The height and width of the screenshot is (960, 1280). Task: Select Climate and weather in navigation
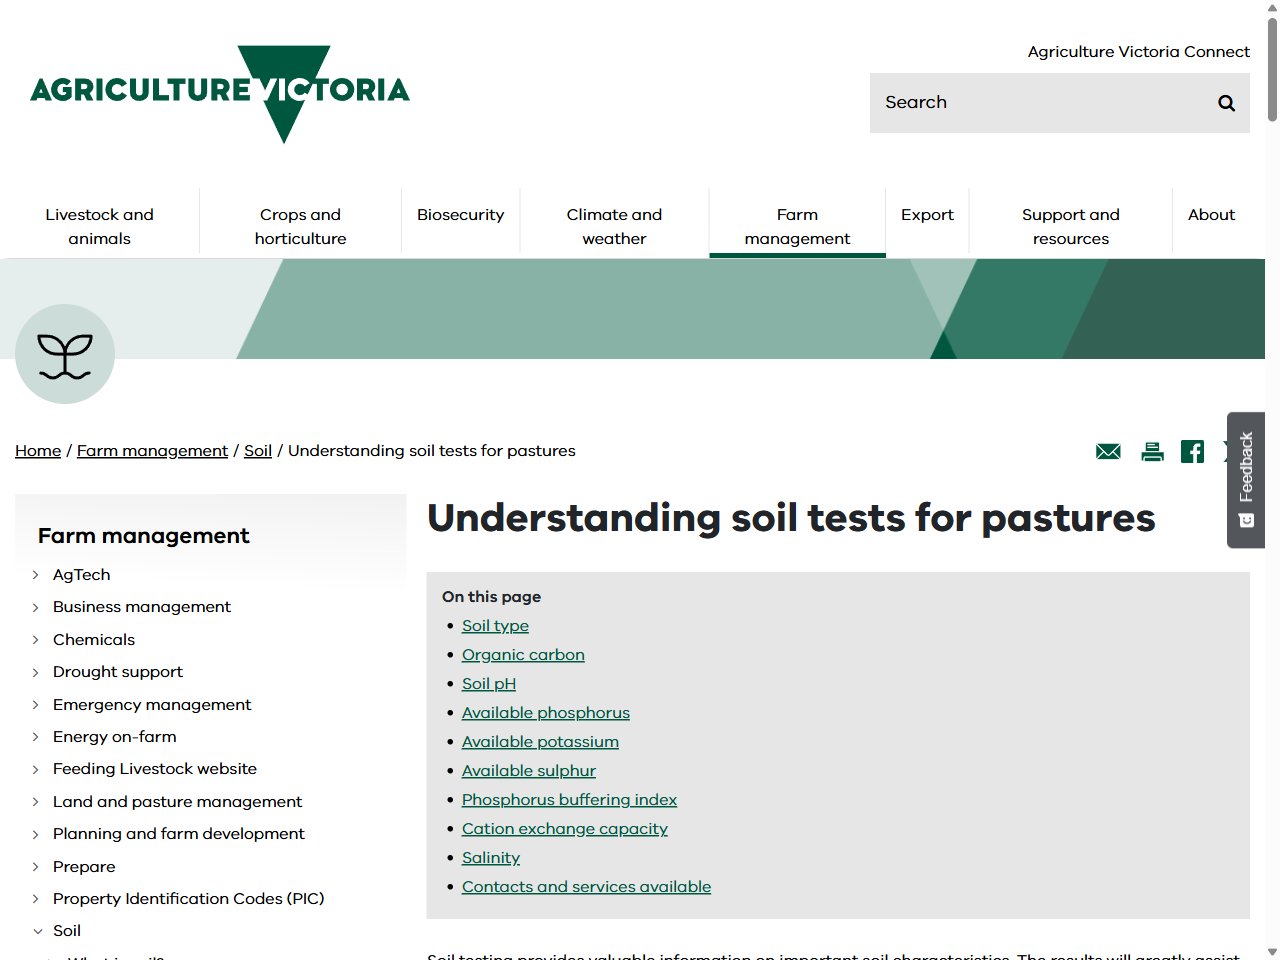click(613, 226)
